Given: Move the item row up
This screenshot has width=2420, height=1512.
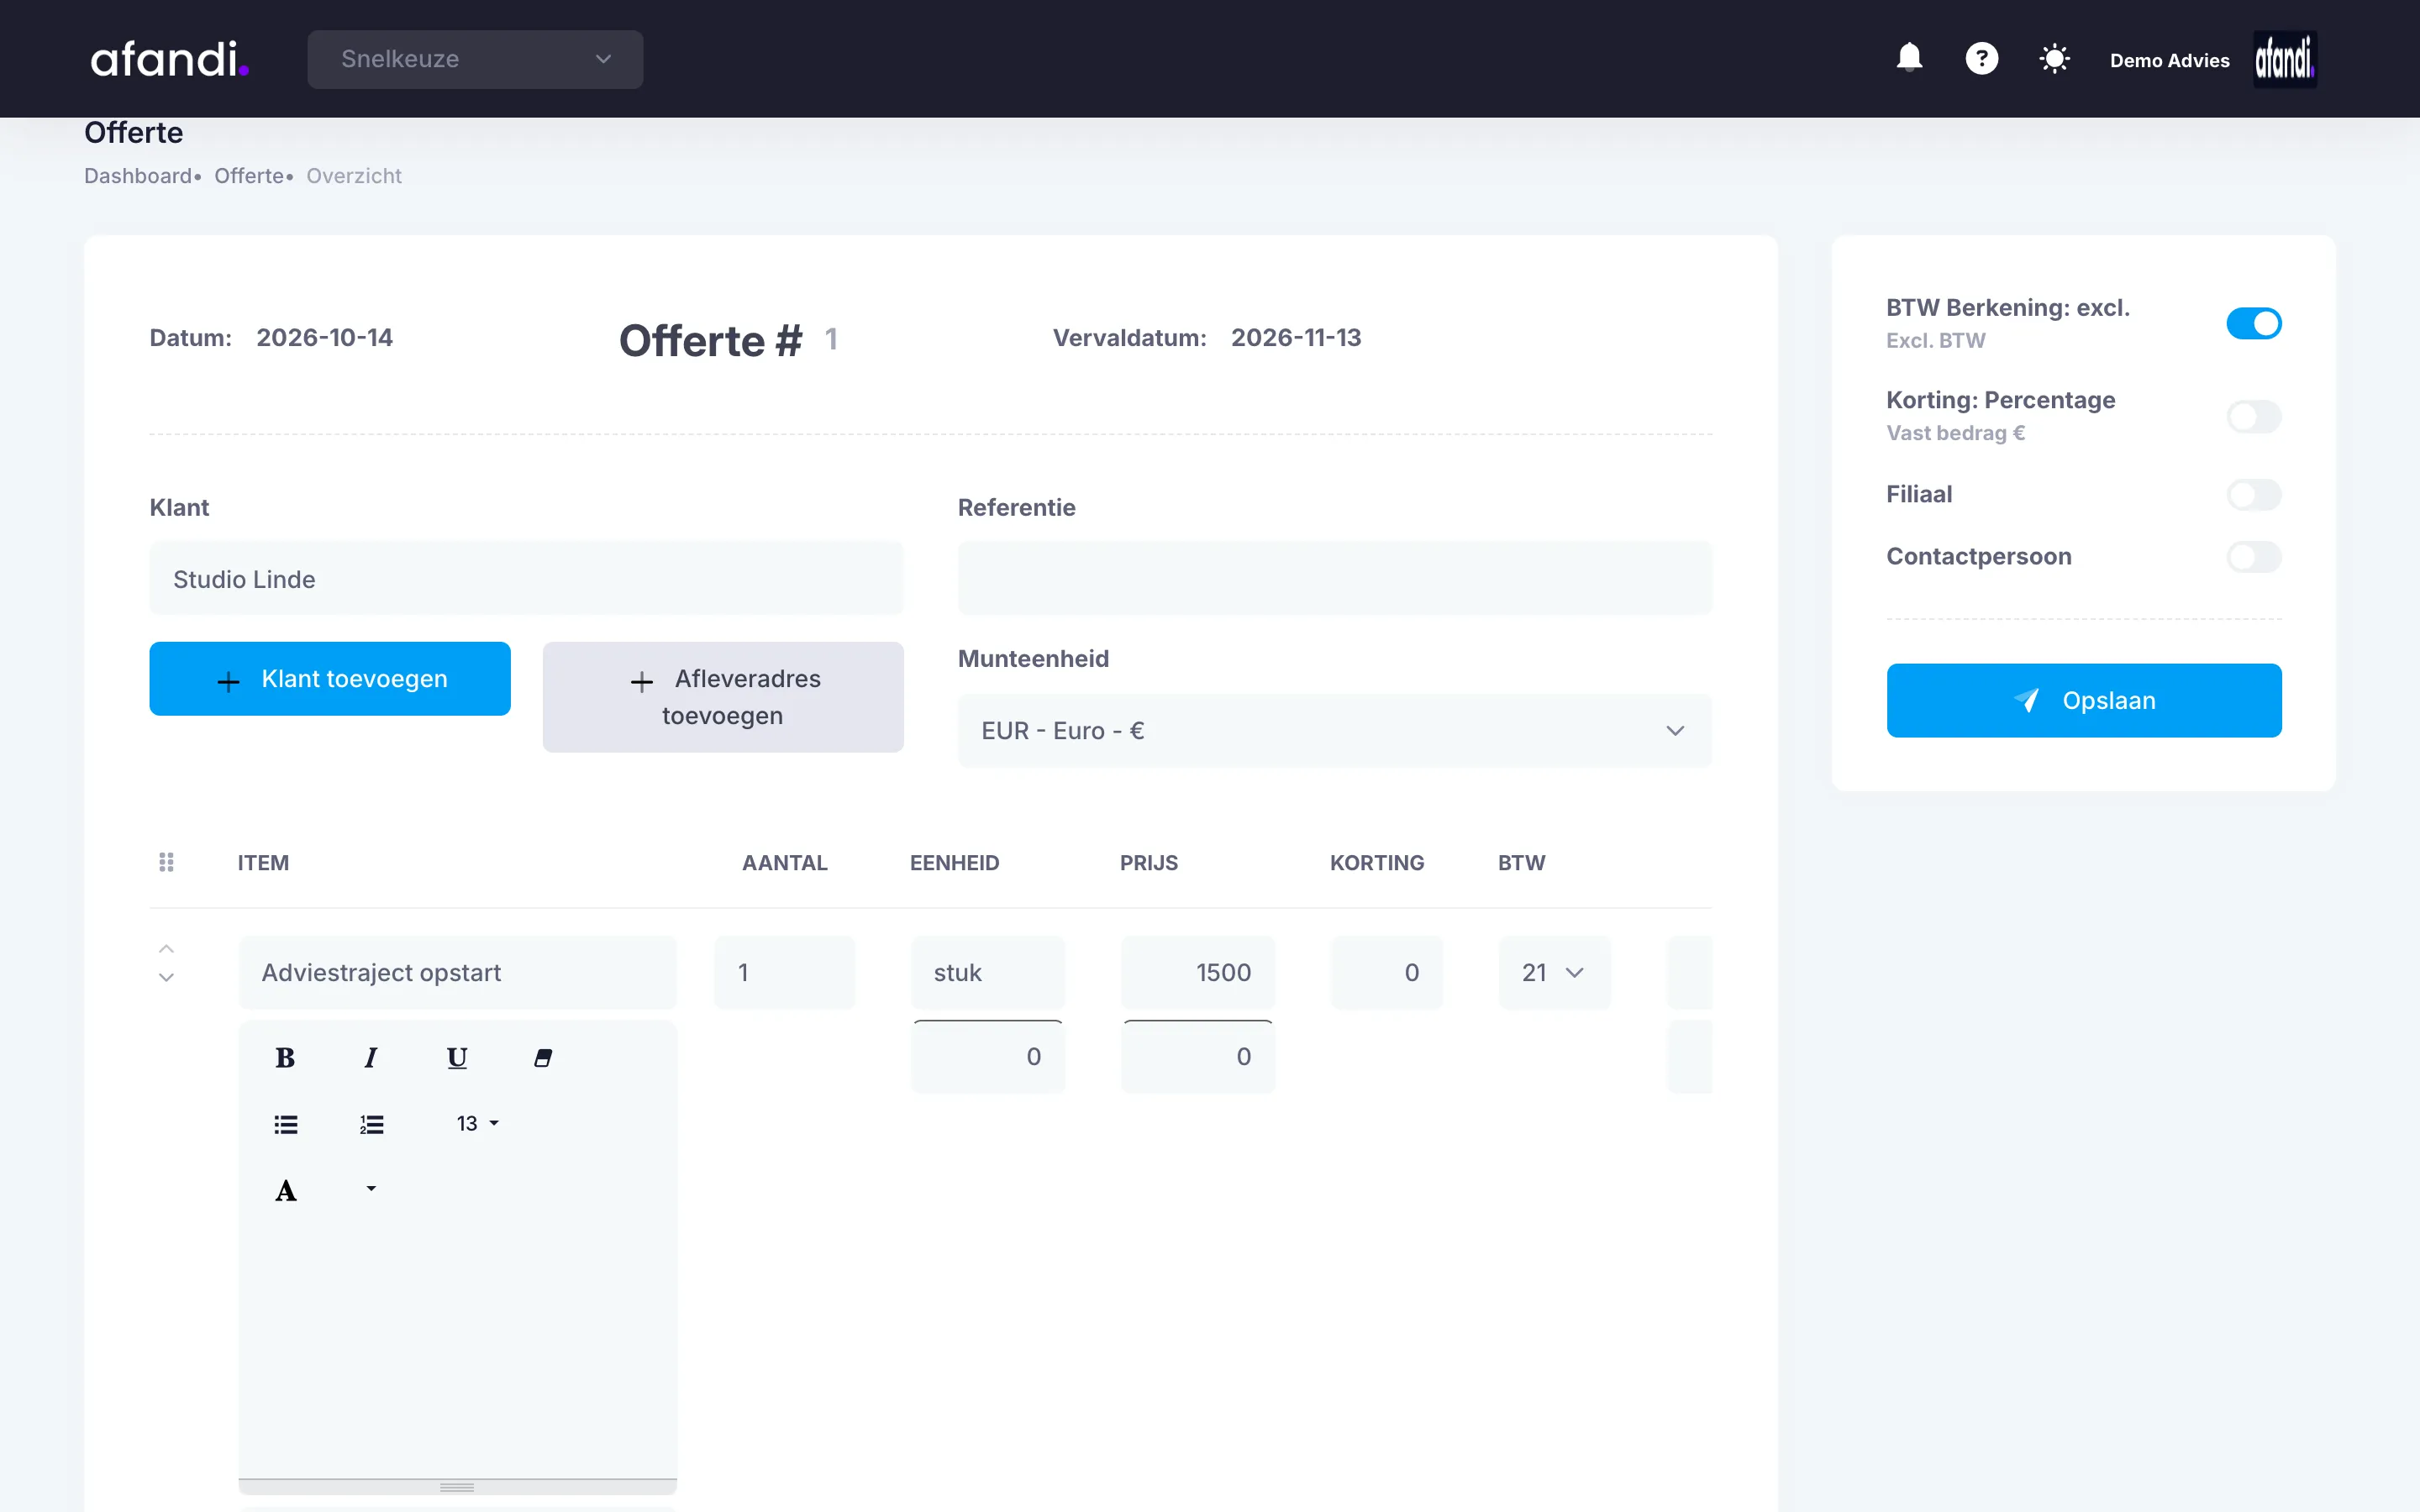Looking at the screenshot, I should (x=166, y=948).
